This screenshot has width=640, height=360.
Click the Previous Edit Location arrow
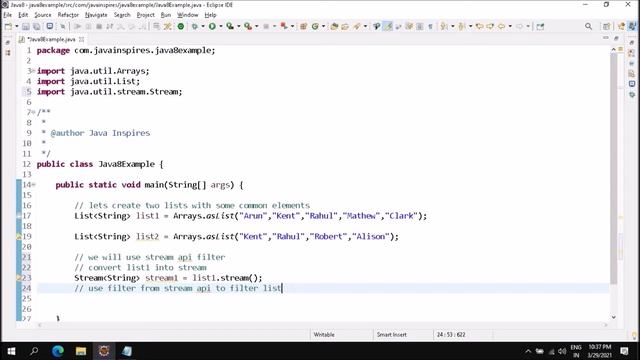[480, 27]
